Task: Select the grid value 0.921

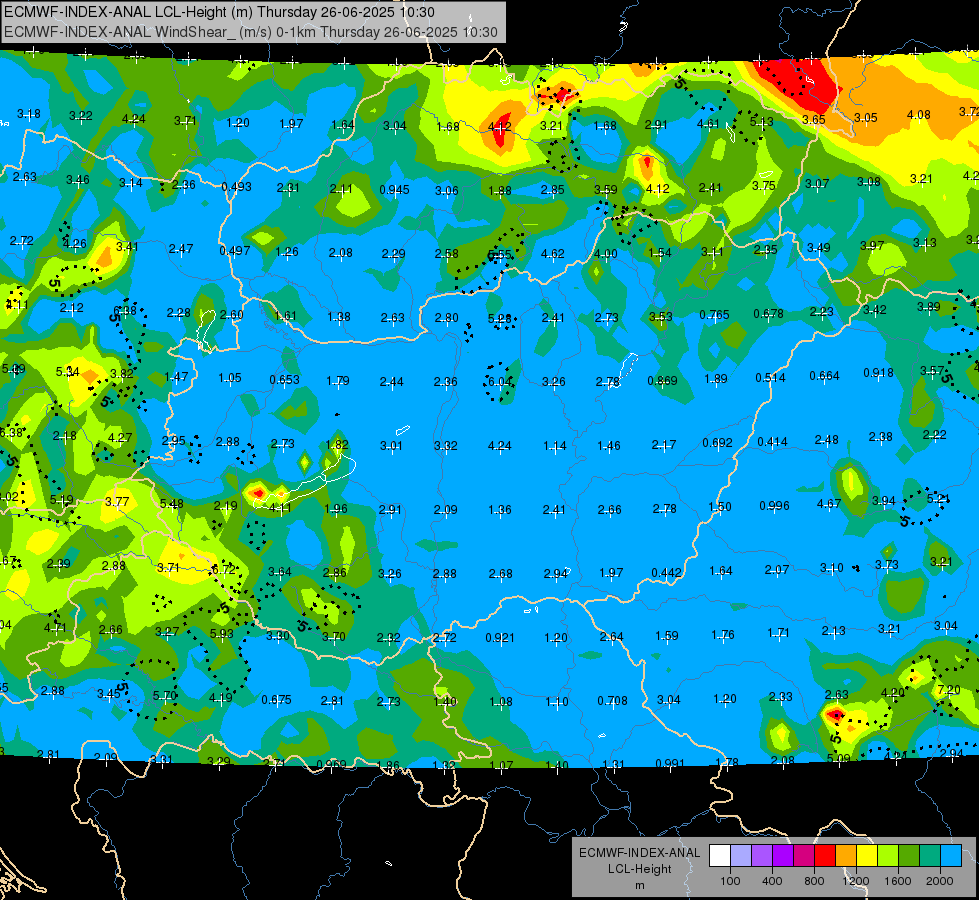Action: (500, 638)
